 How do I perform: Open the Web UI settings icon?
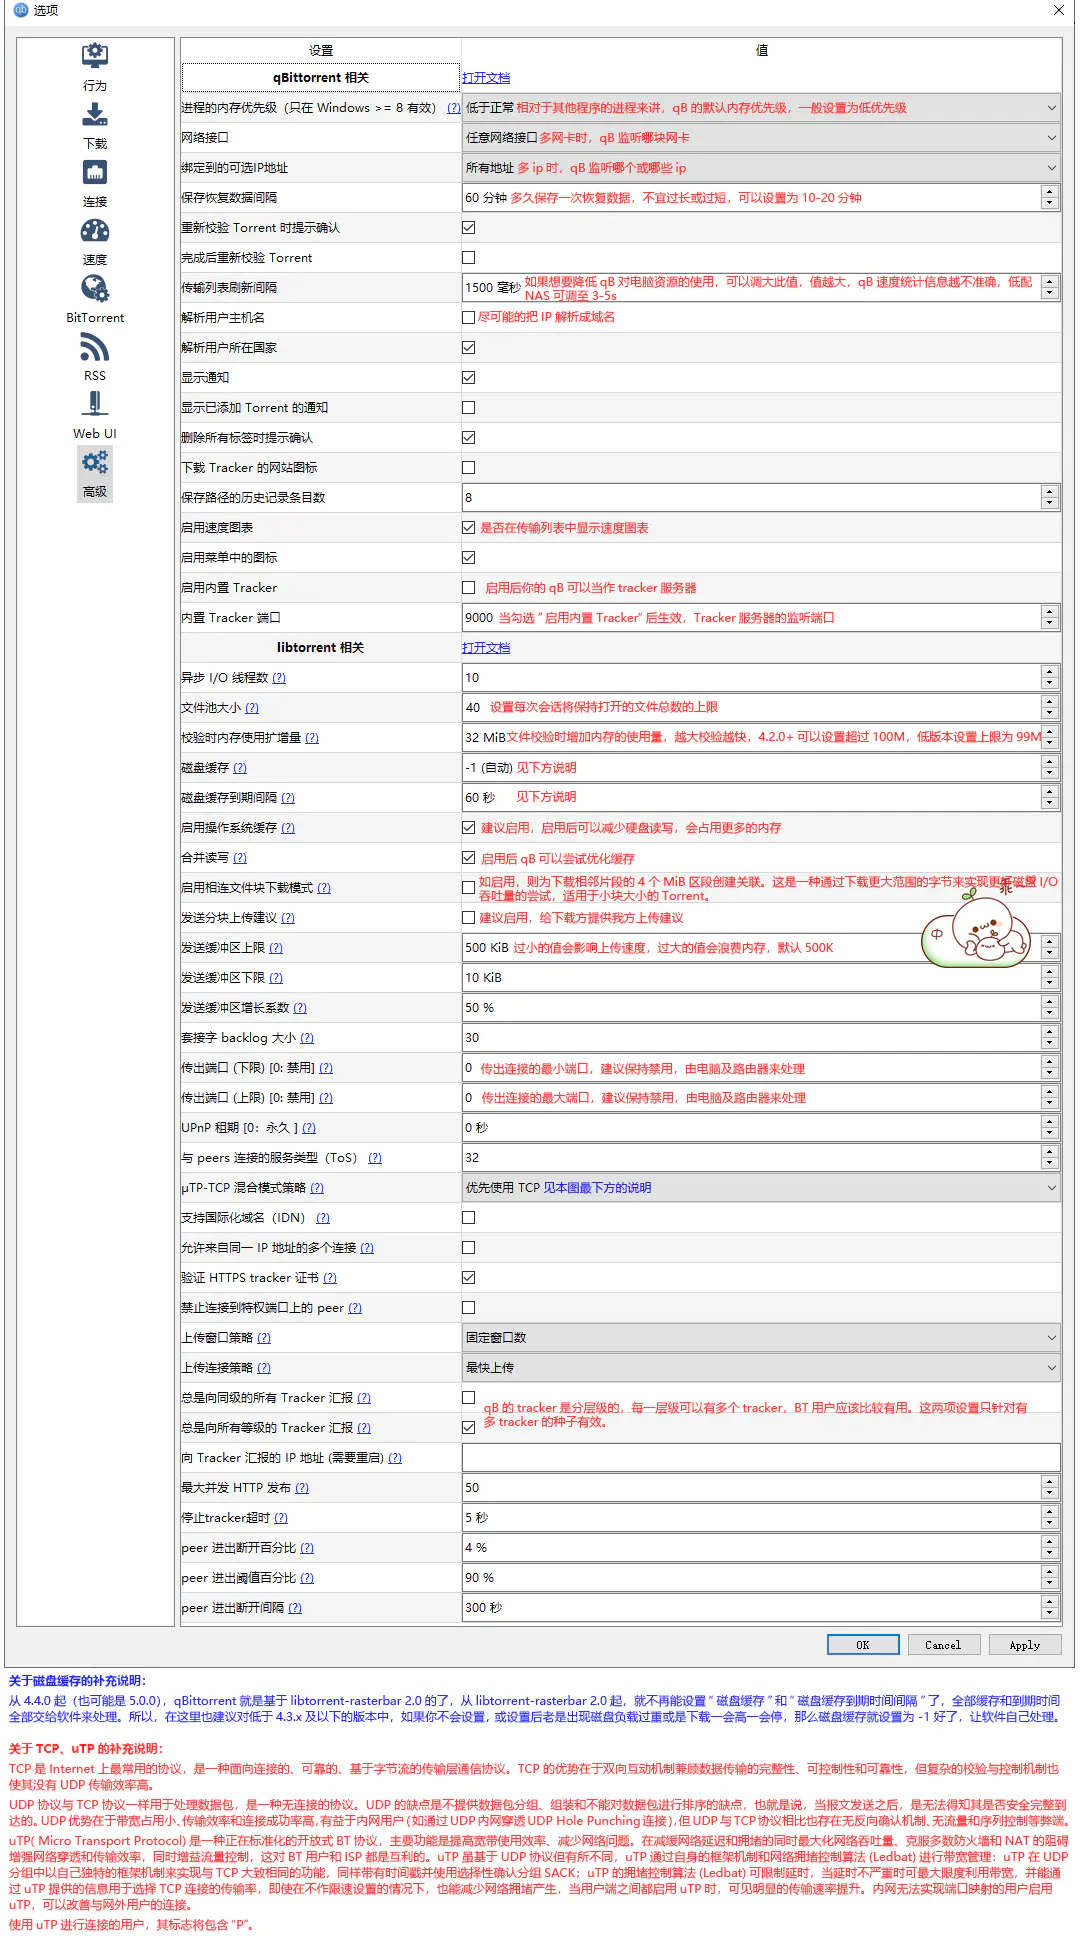click(x=95, y=404)
